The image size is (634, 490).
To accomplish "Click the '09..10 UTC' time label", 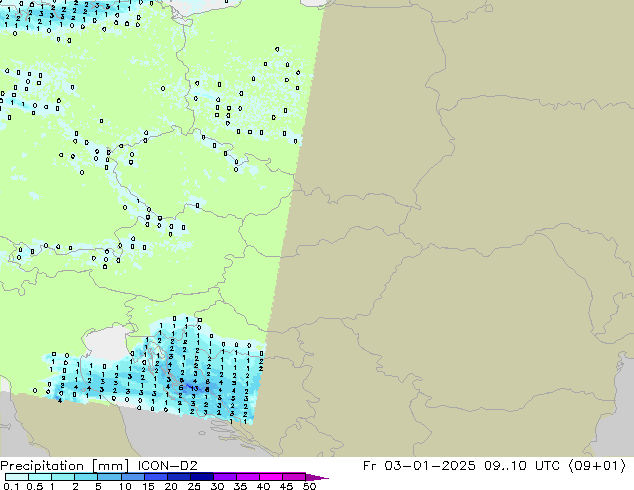I will pyautogui.click(x=522, y=466).
